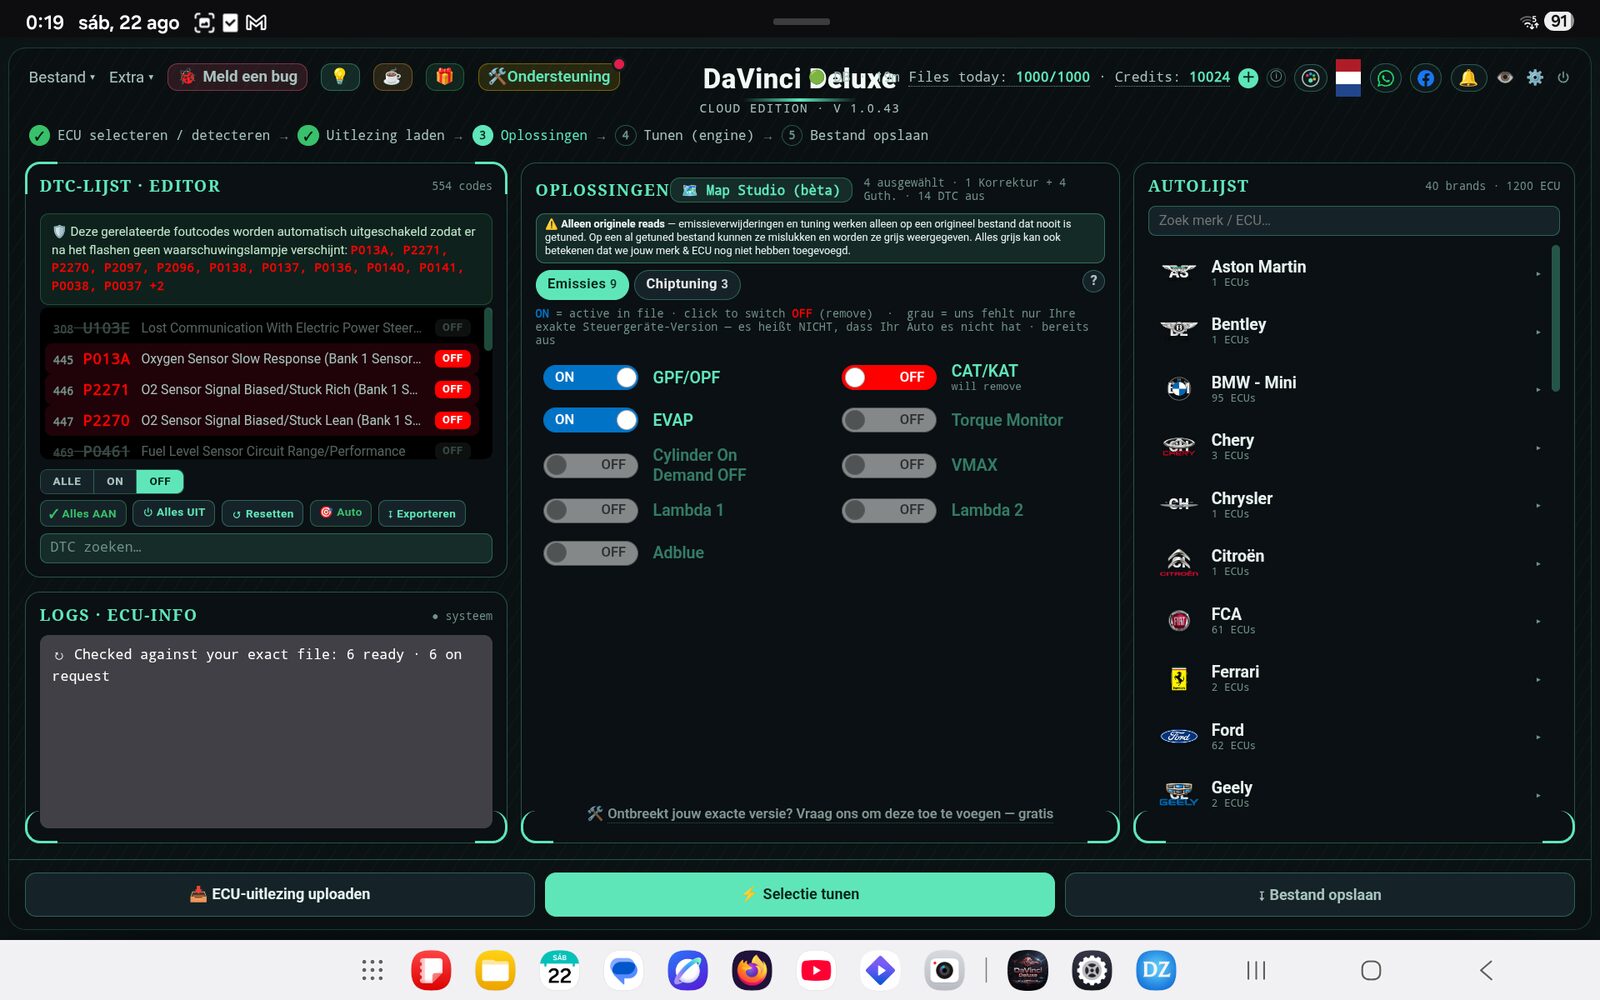Viewport: 1600px width, 1000px height.
Task: Select the Ford brand logo
Action: click(x=1179, y=736)
